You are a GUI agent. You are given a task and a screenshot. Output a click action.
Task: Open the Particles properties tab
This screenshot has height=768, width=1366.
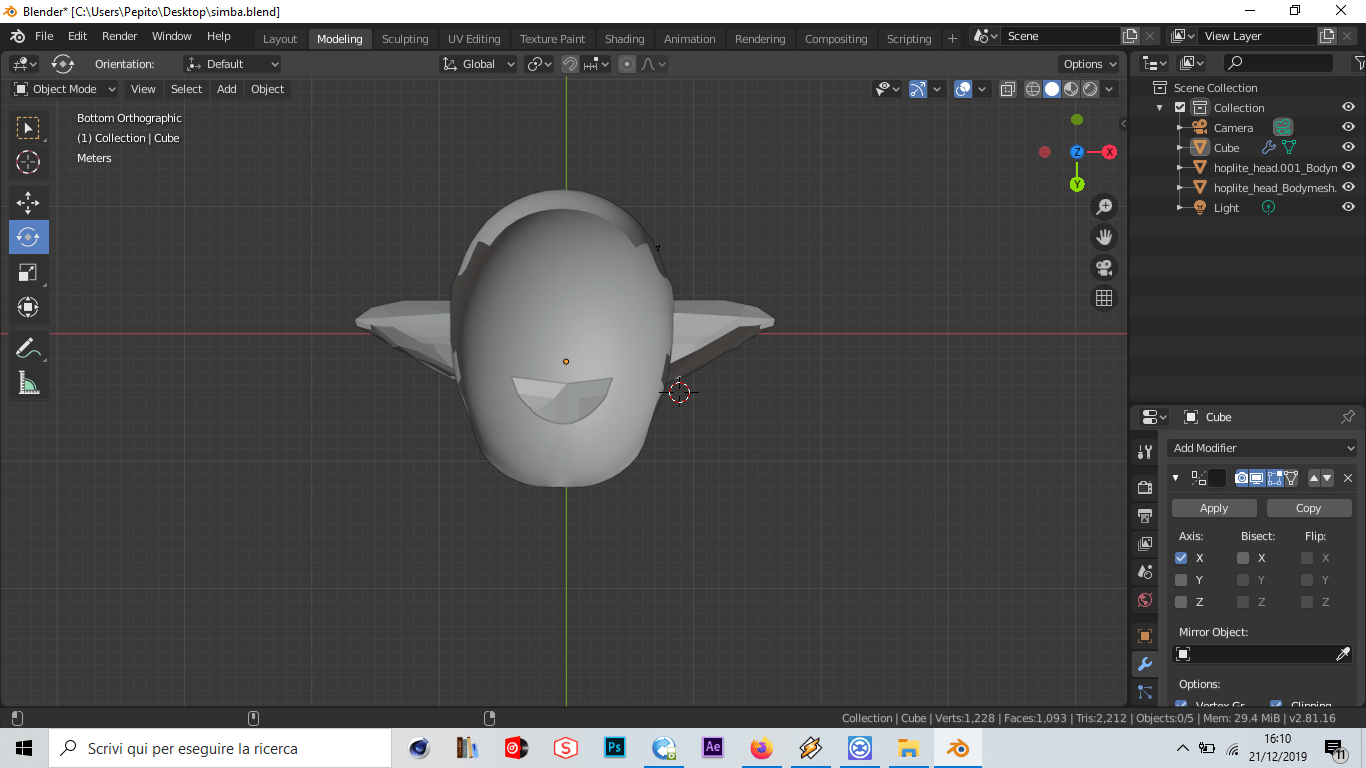[1145, 692]
